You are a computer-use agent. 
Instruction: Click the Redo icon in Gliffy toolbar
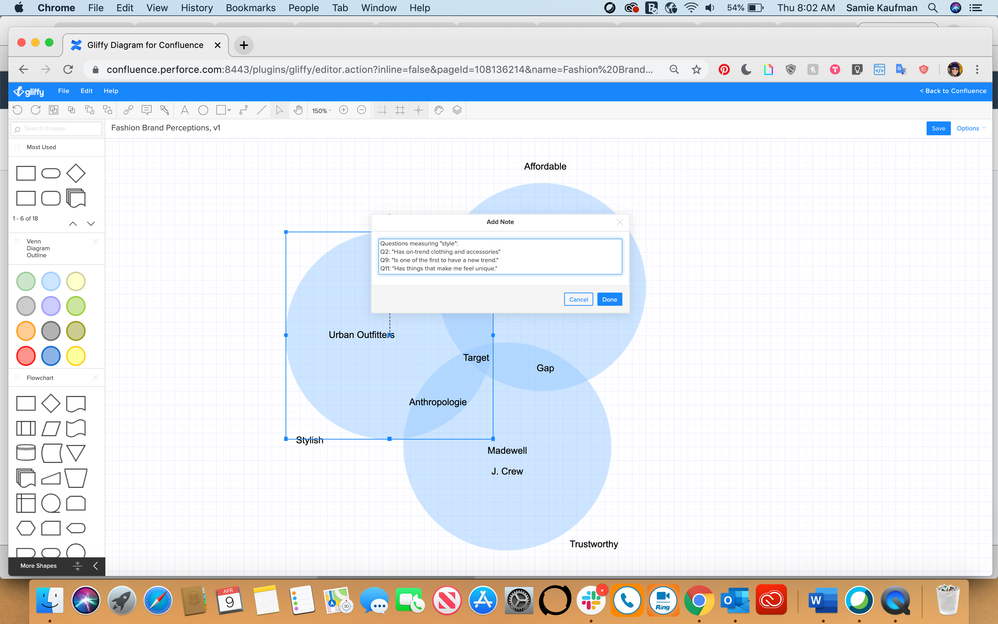coord(36,110)
